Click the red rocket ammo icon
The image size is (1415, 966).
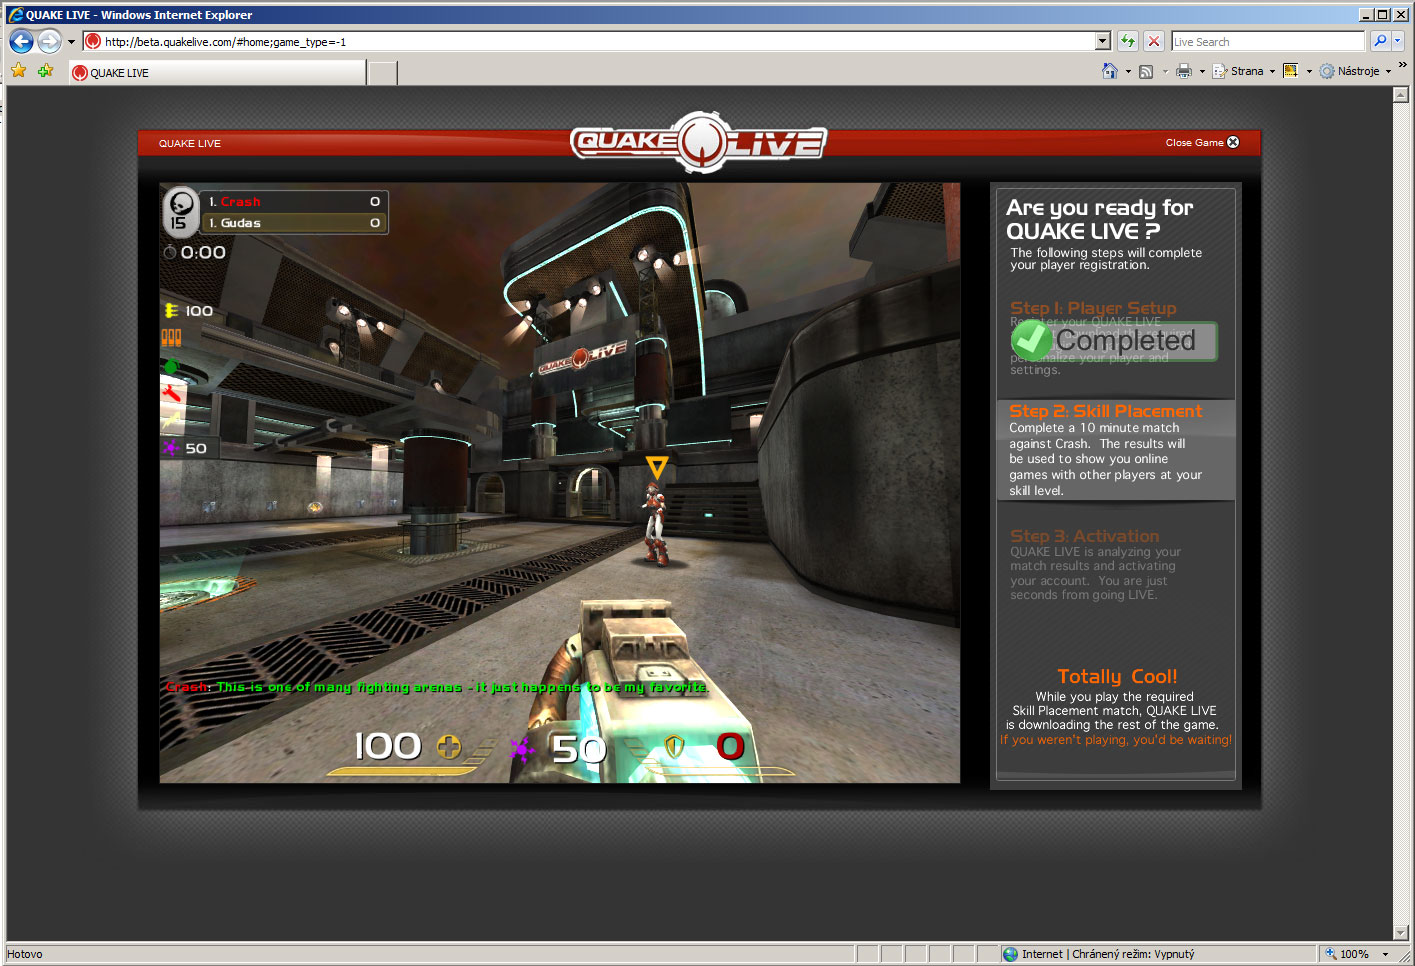tap(171, 393)
